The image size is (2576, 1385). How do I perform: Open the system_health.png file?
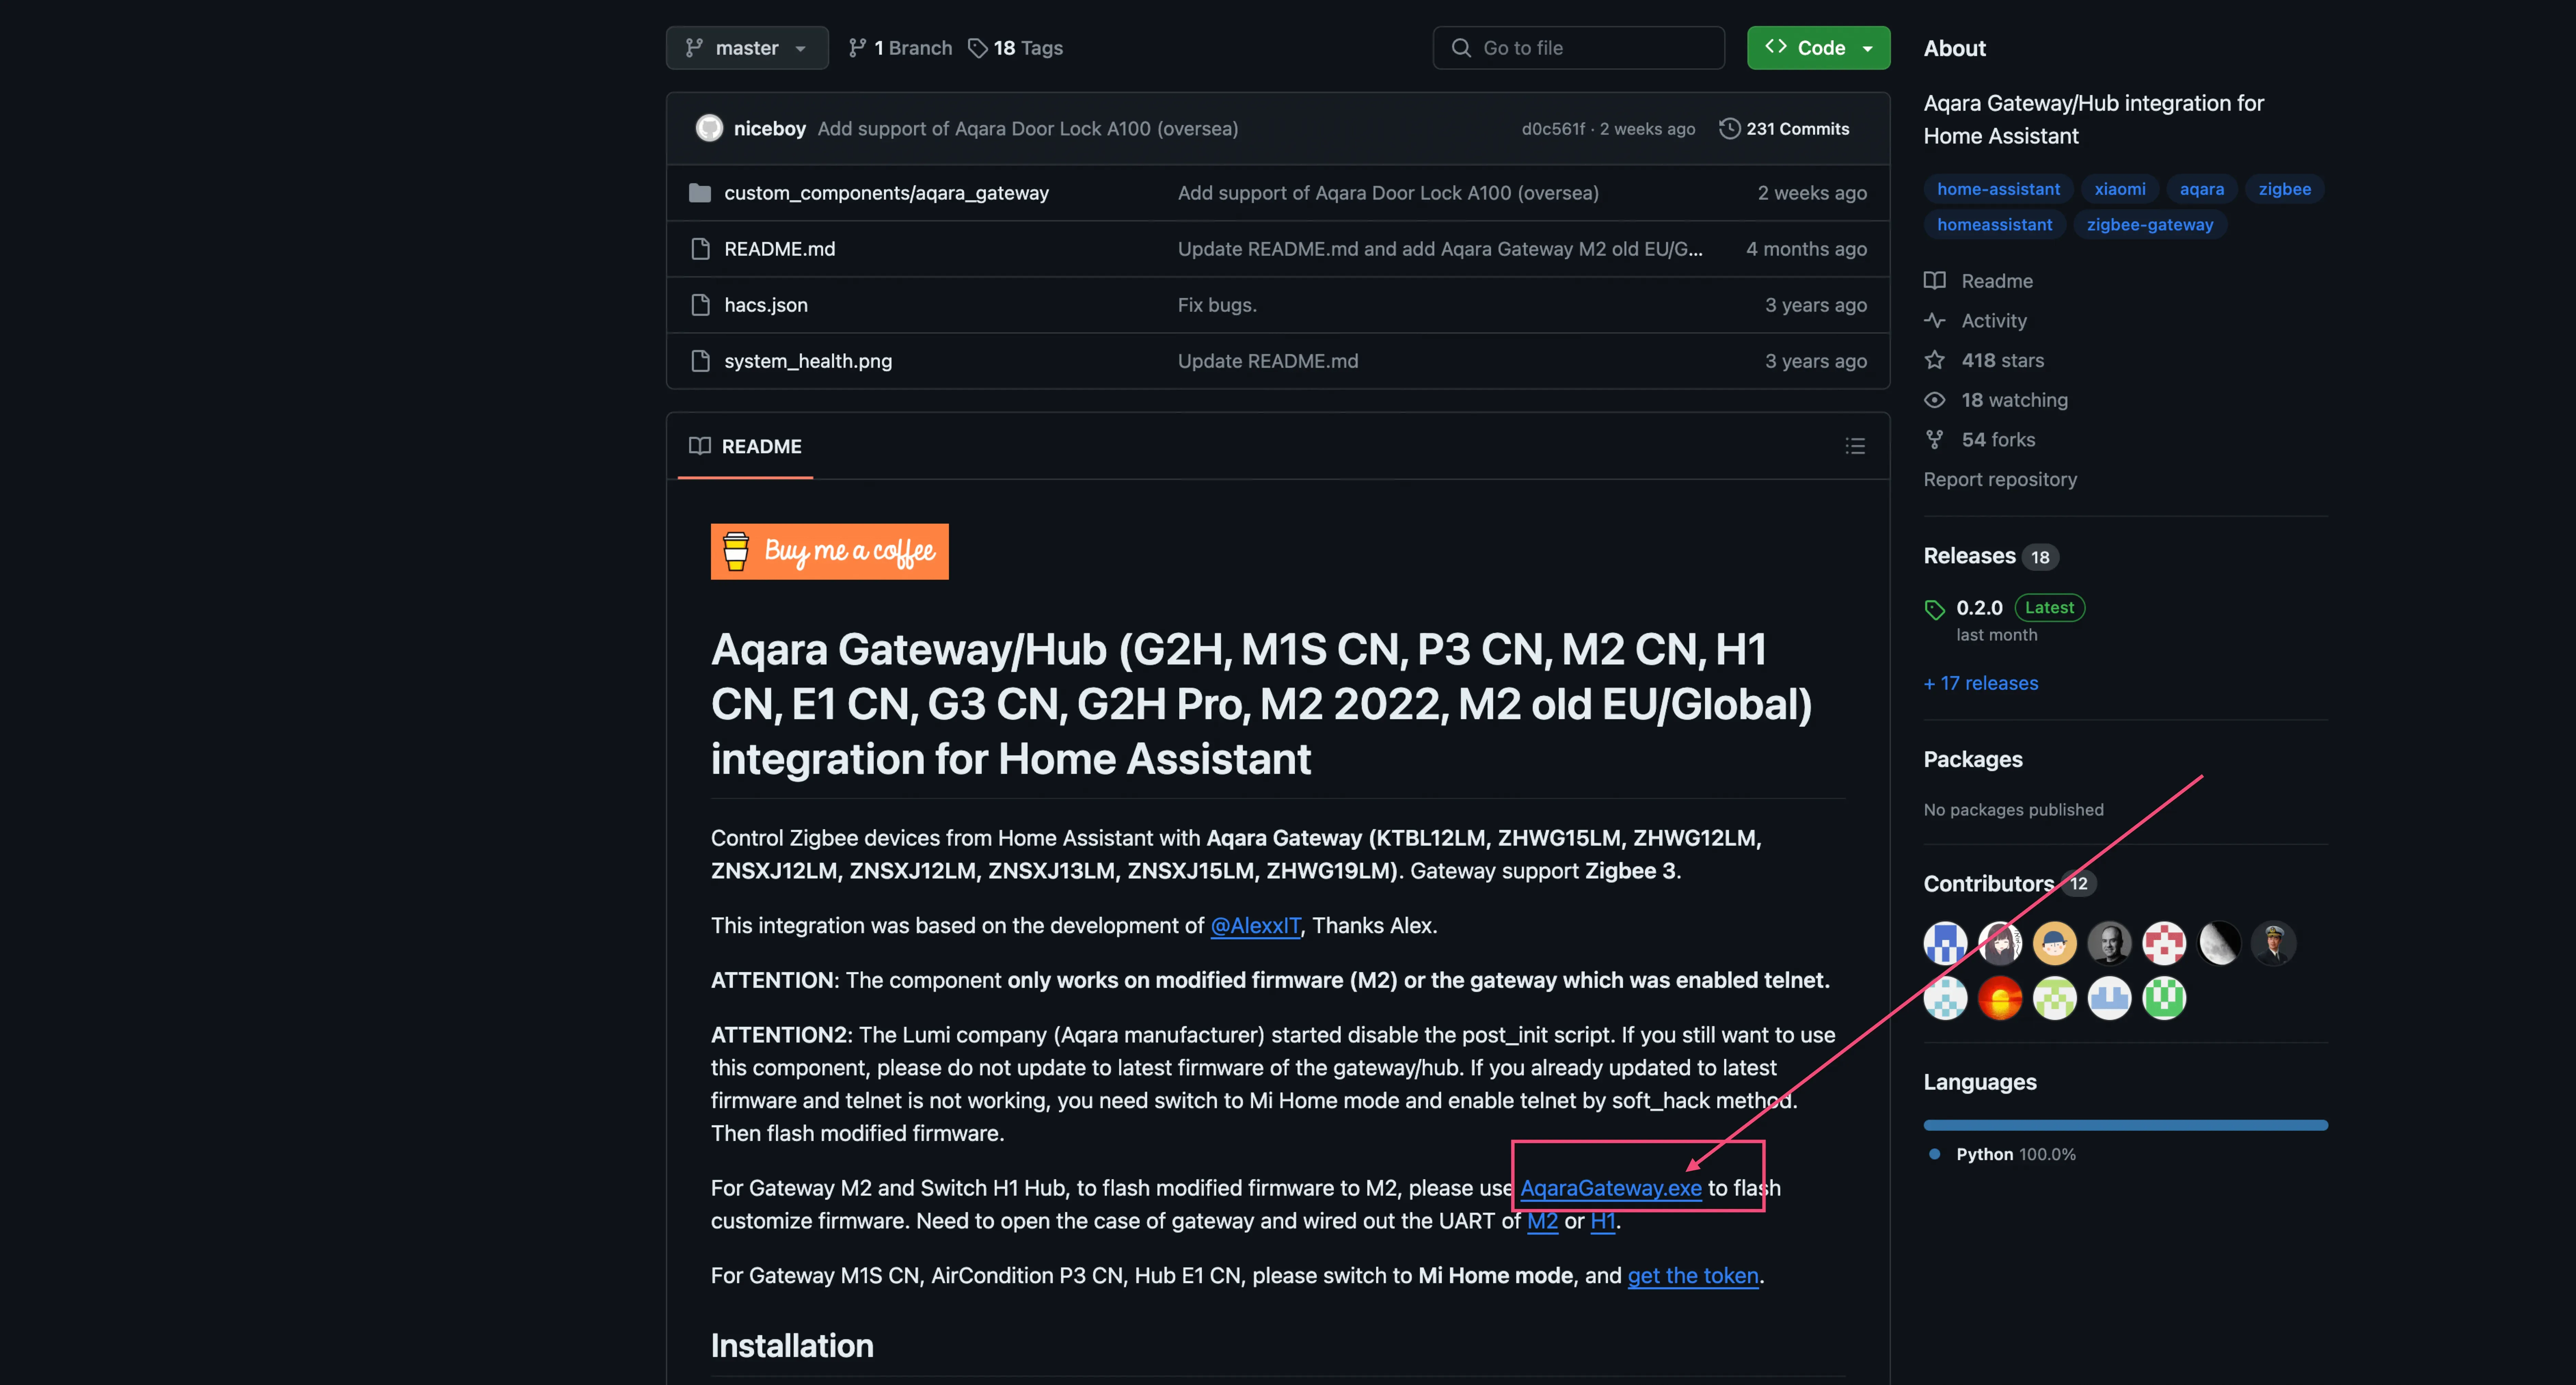[808, 361]
